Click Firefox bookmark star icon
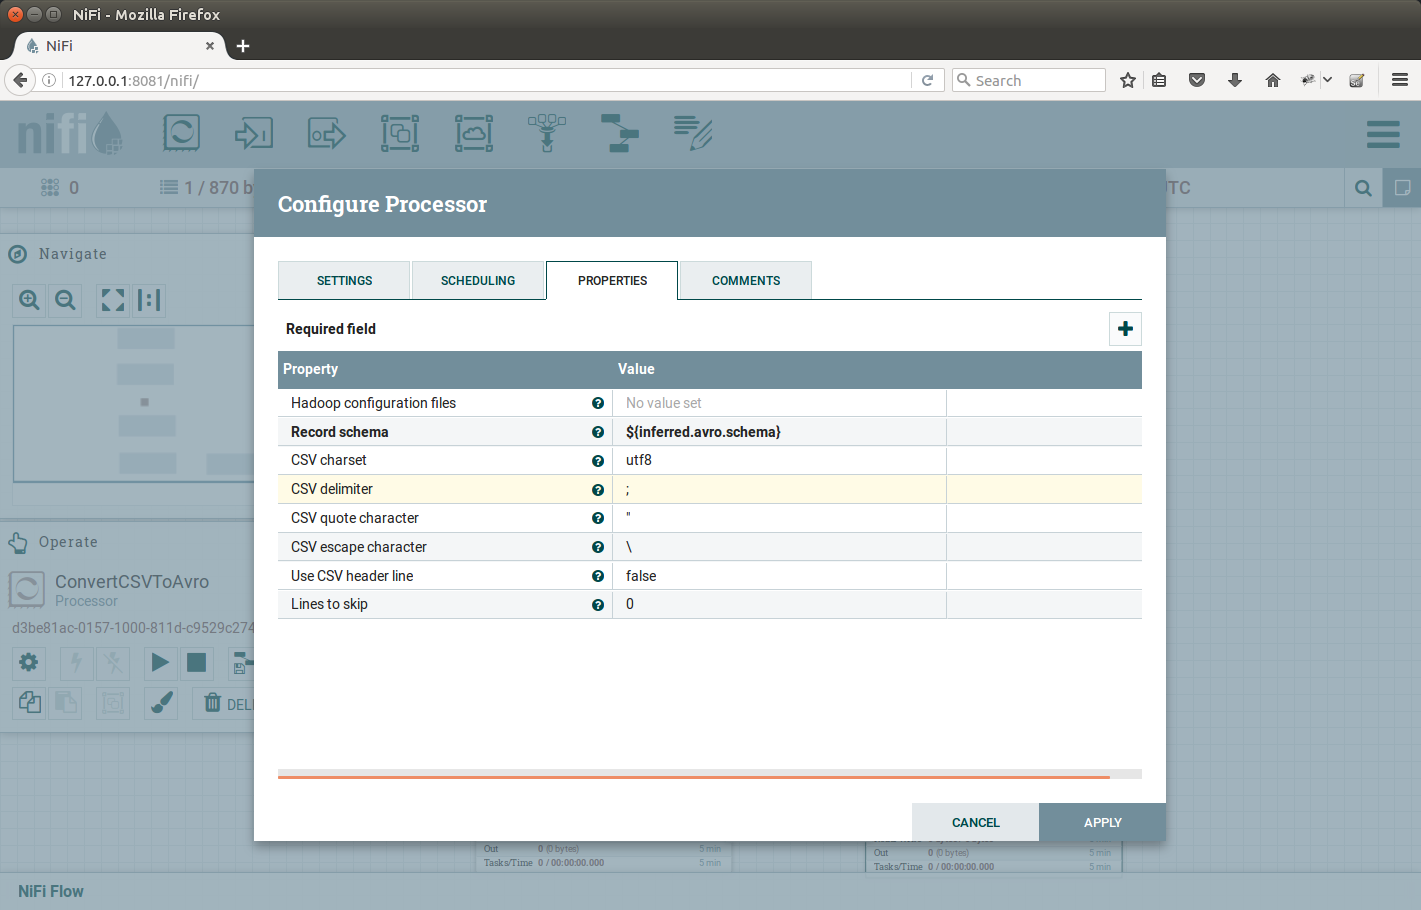The width and height of the screenshot is (1421, 910). 1128,80
